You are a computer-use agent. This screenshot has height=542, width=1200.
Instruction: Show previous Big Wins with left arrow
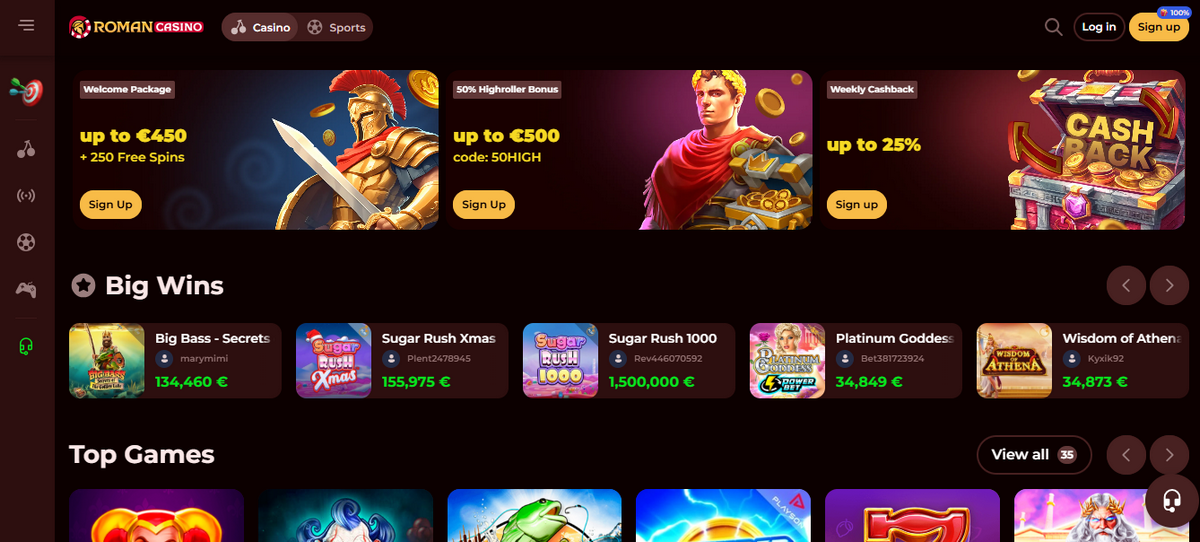[x=1126, y=286]
